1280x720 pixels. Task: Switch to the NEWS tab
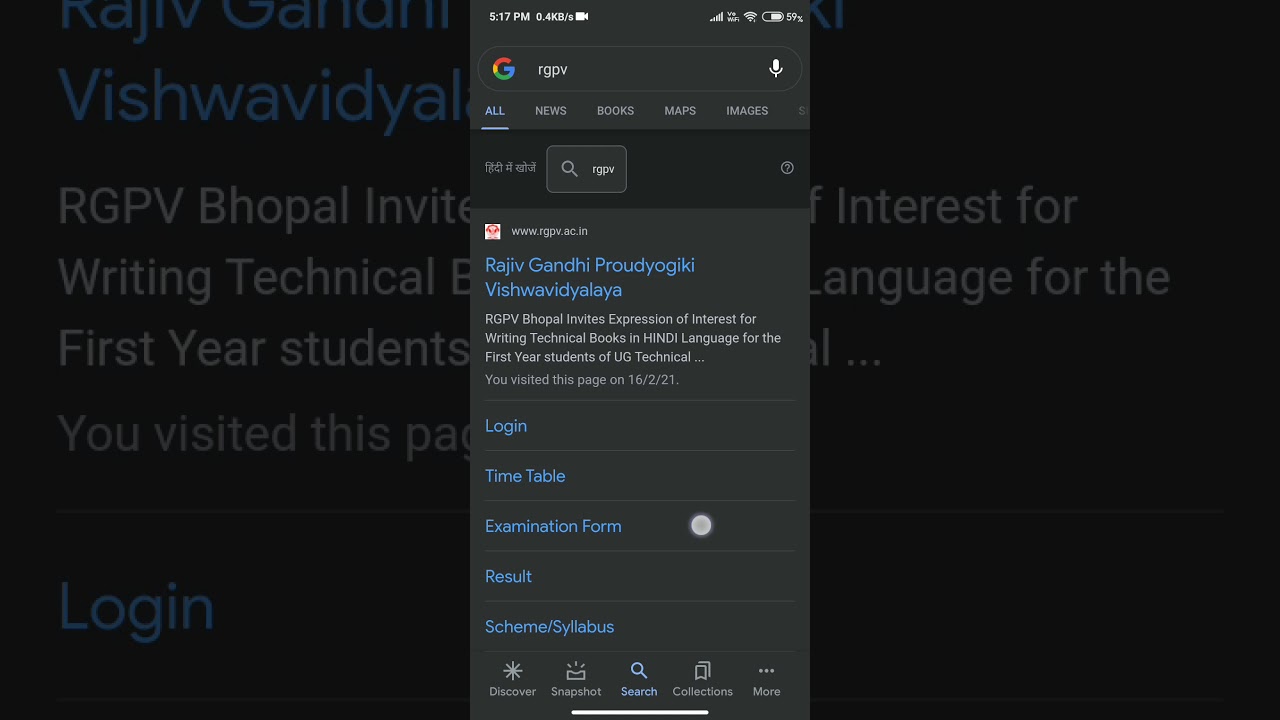550,111
